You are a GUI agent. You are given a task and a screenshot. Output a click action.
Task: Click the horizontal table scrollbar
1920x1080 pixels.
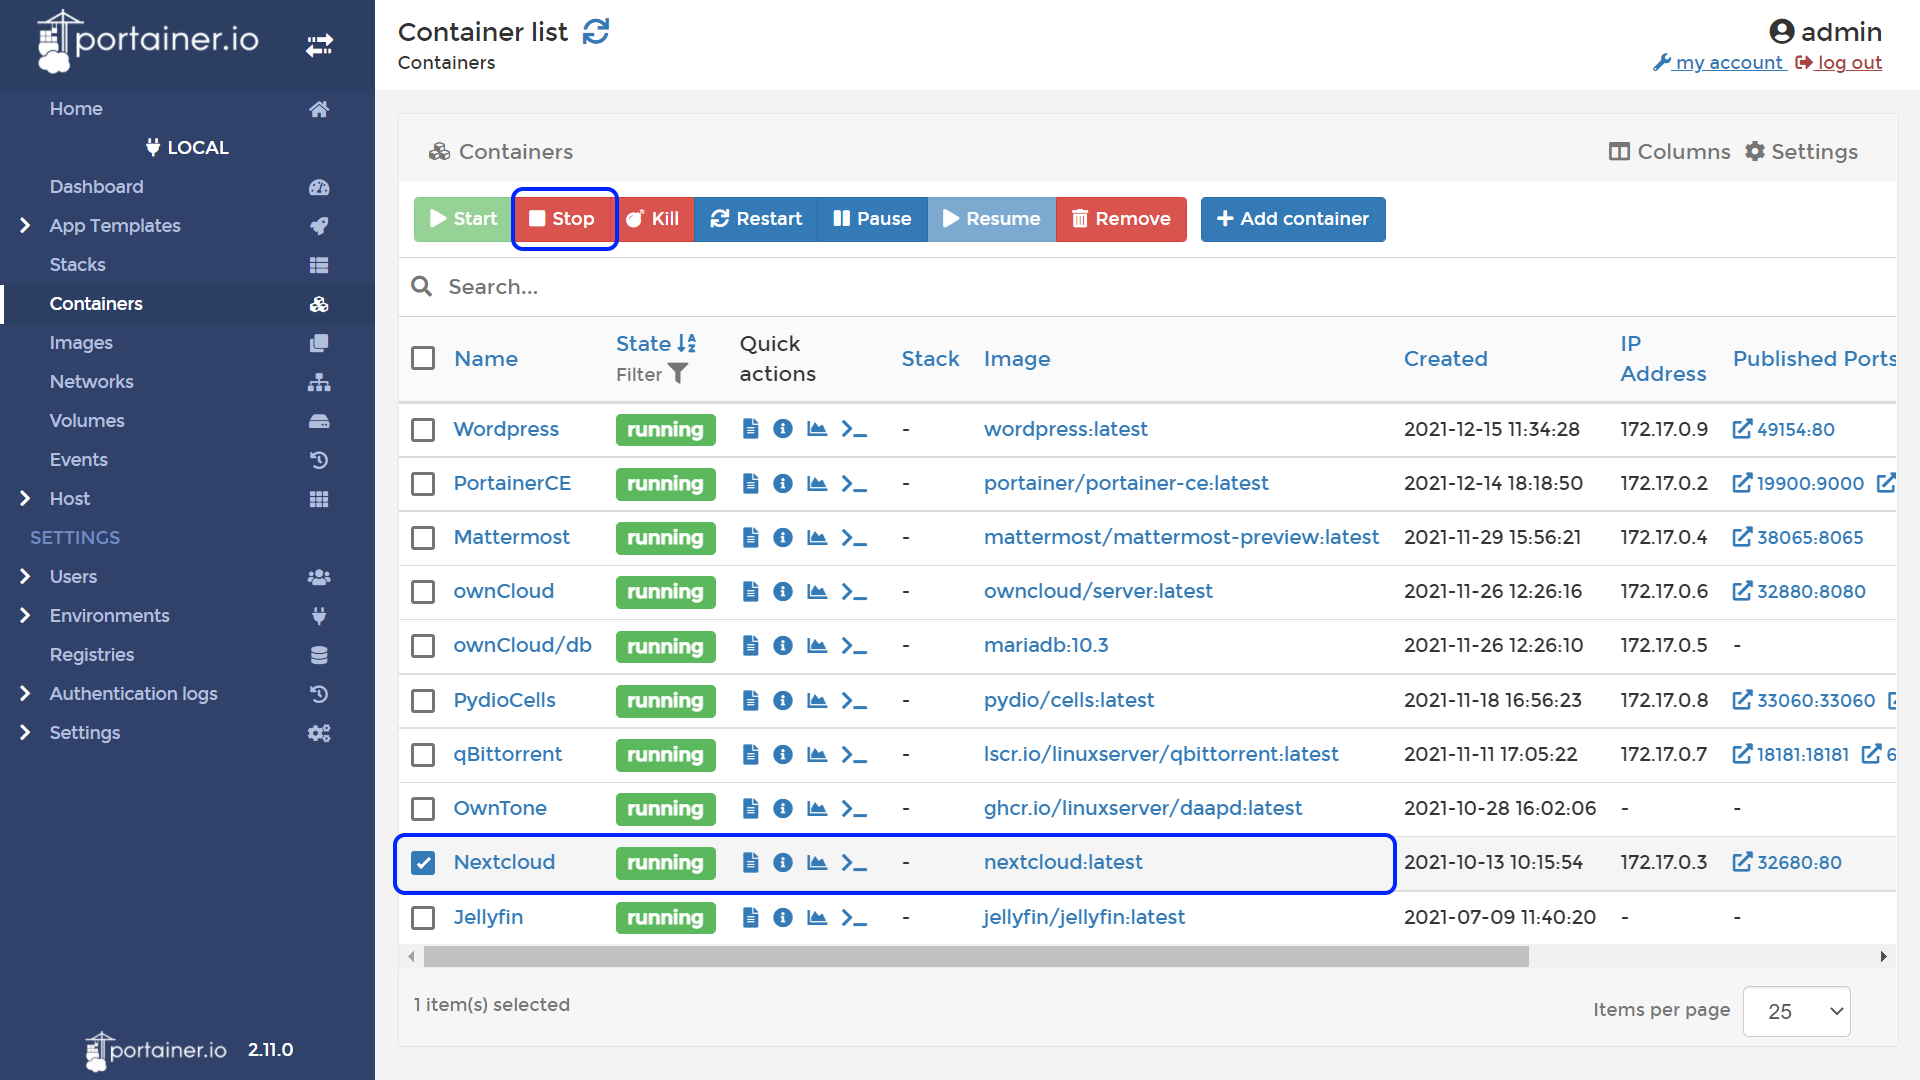[976, 957]
